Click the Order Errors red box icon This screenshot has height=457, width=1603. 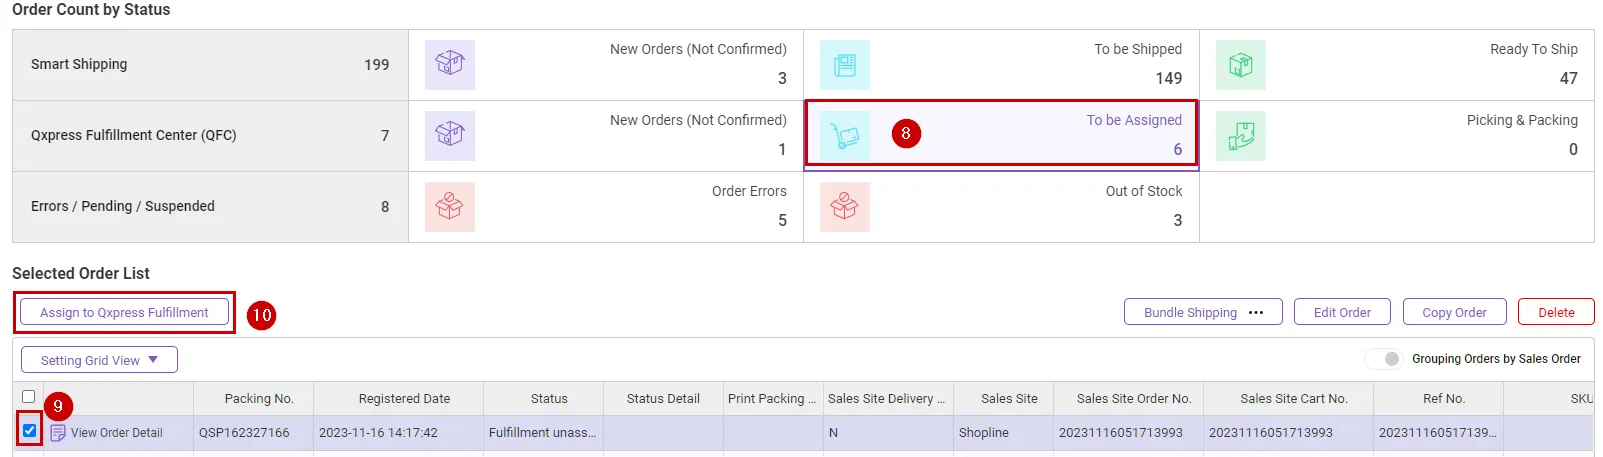point(449,207)
